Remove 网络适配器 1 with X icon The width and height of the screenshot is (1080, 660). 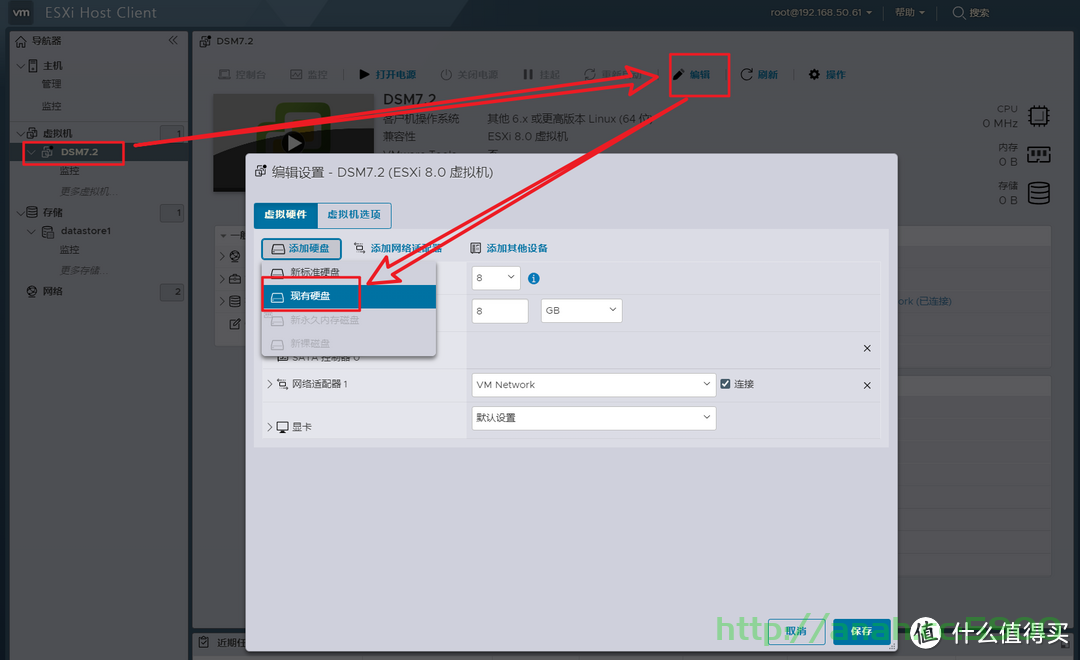click(867, 385)
